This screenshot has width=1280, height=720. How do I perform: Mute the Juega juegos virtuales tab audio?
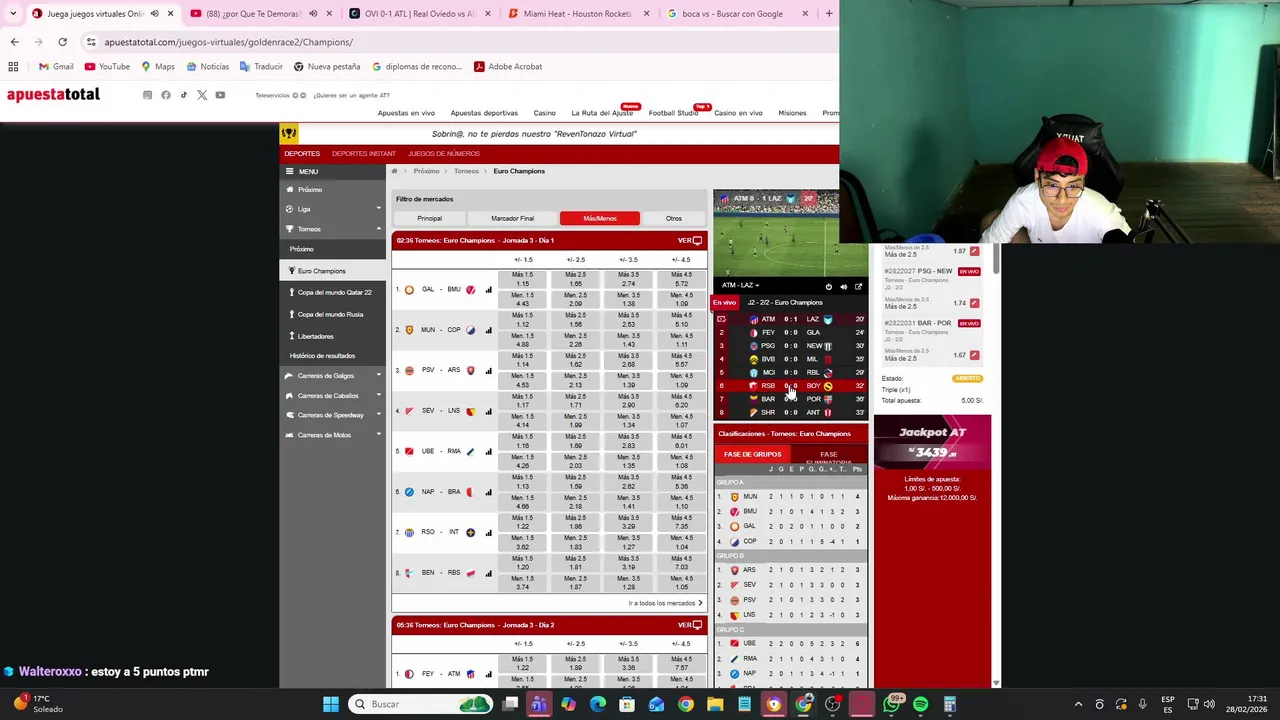pyautogui.click(x=154, y=14)
